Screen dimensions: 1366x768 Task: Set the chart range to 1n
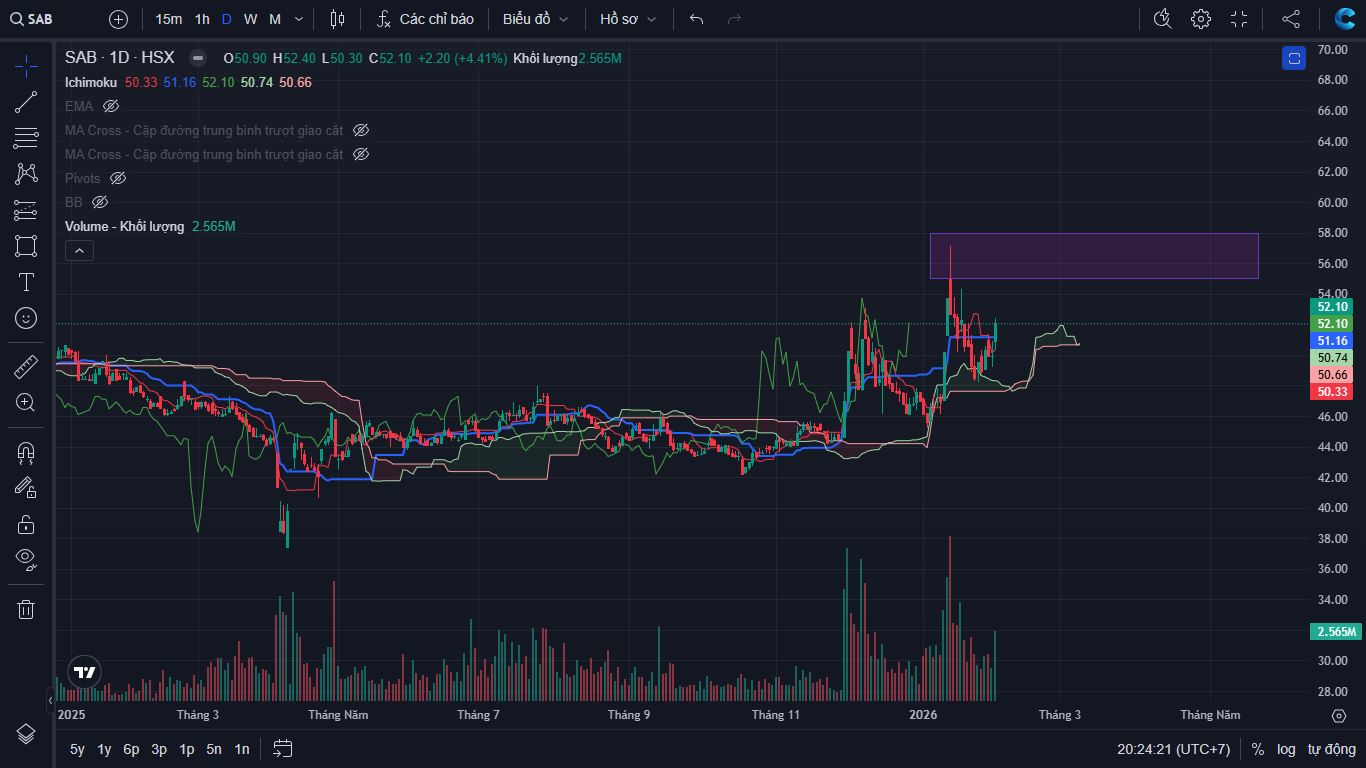[x=242, y=749]
